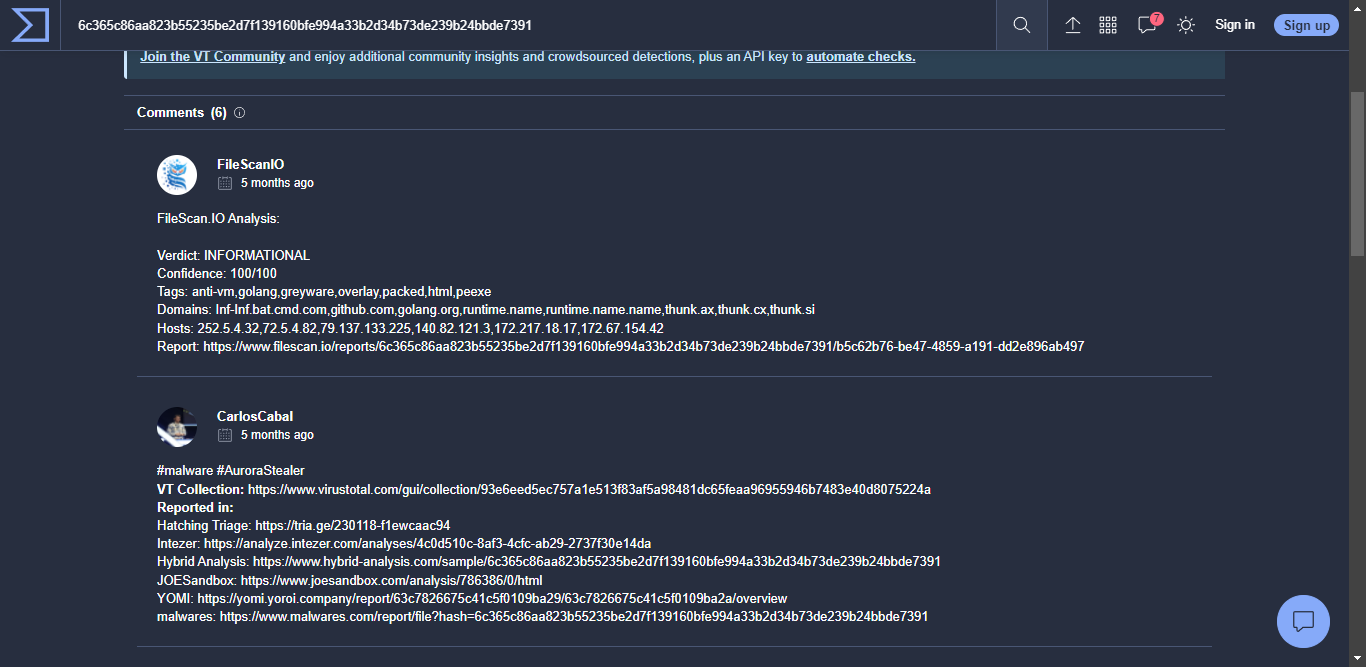
Task: Click the Comments info icon
Action: click(239, 113)
